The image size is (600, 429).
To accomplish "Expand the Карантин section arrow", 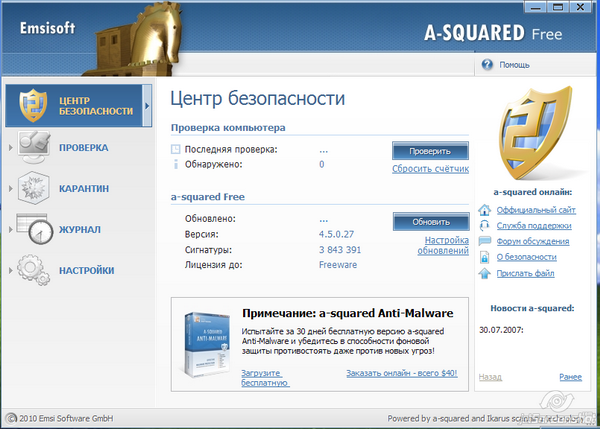I will click(x=11, y=188).
